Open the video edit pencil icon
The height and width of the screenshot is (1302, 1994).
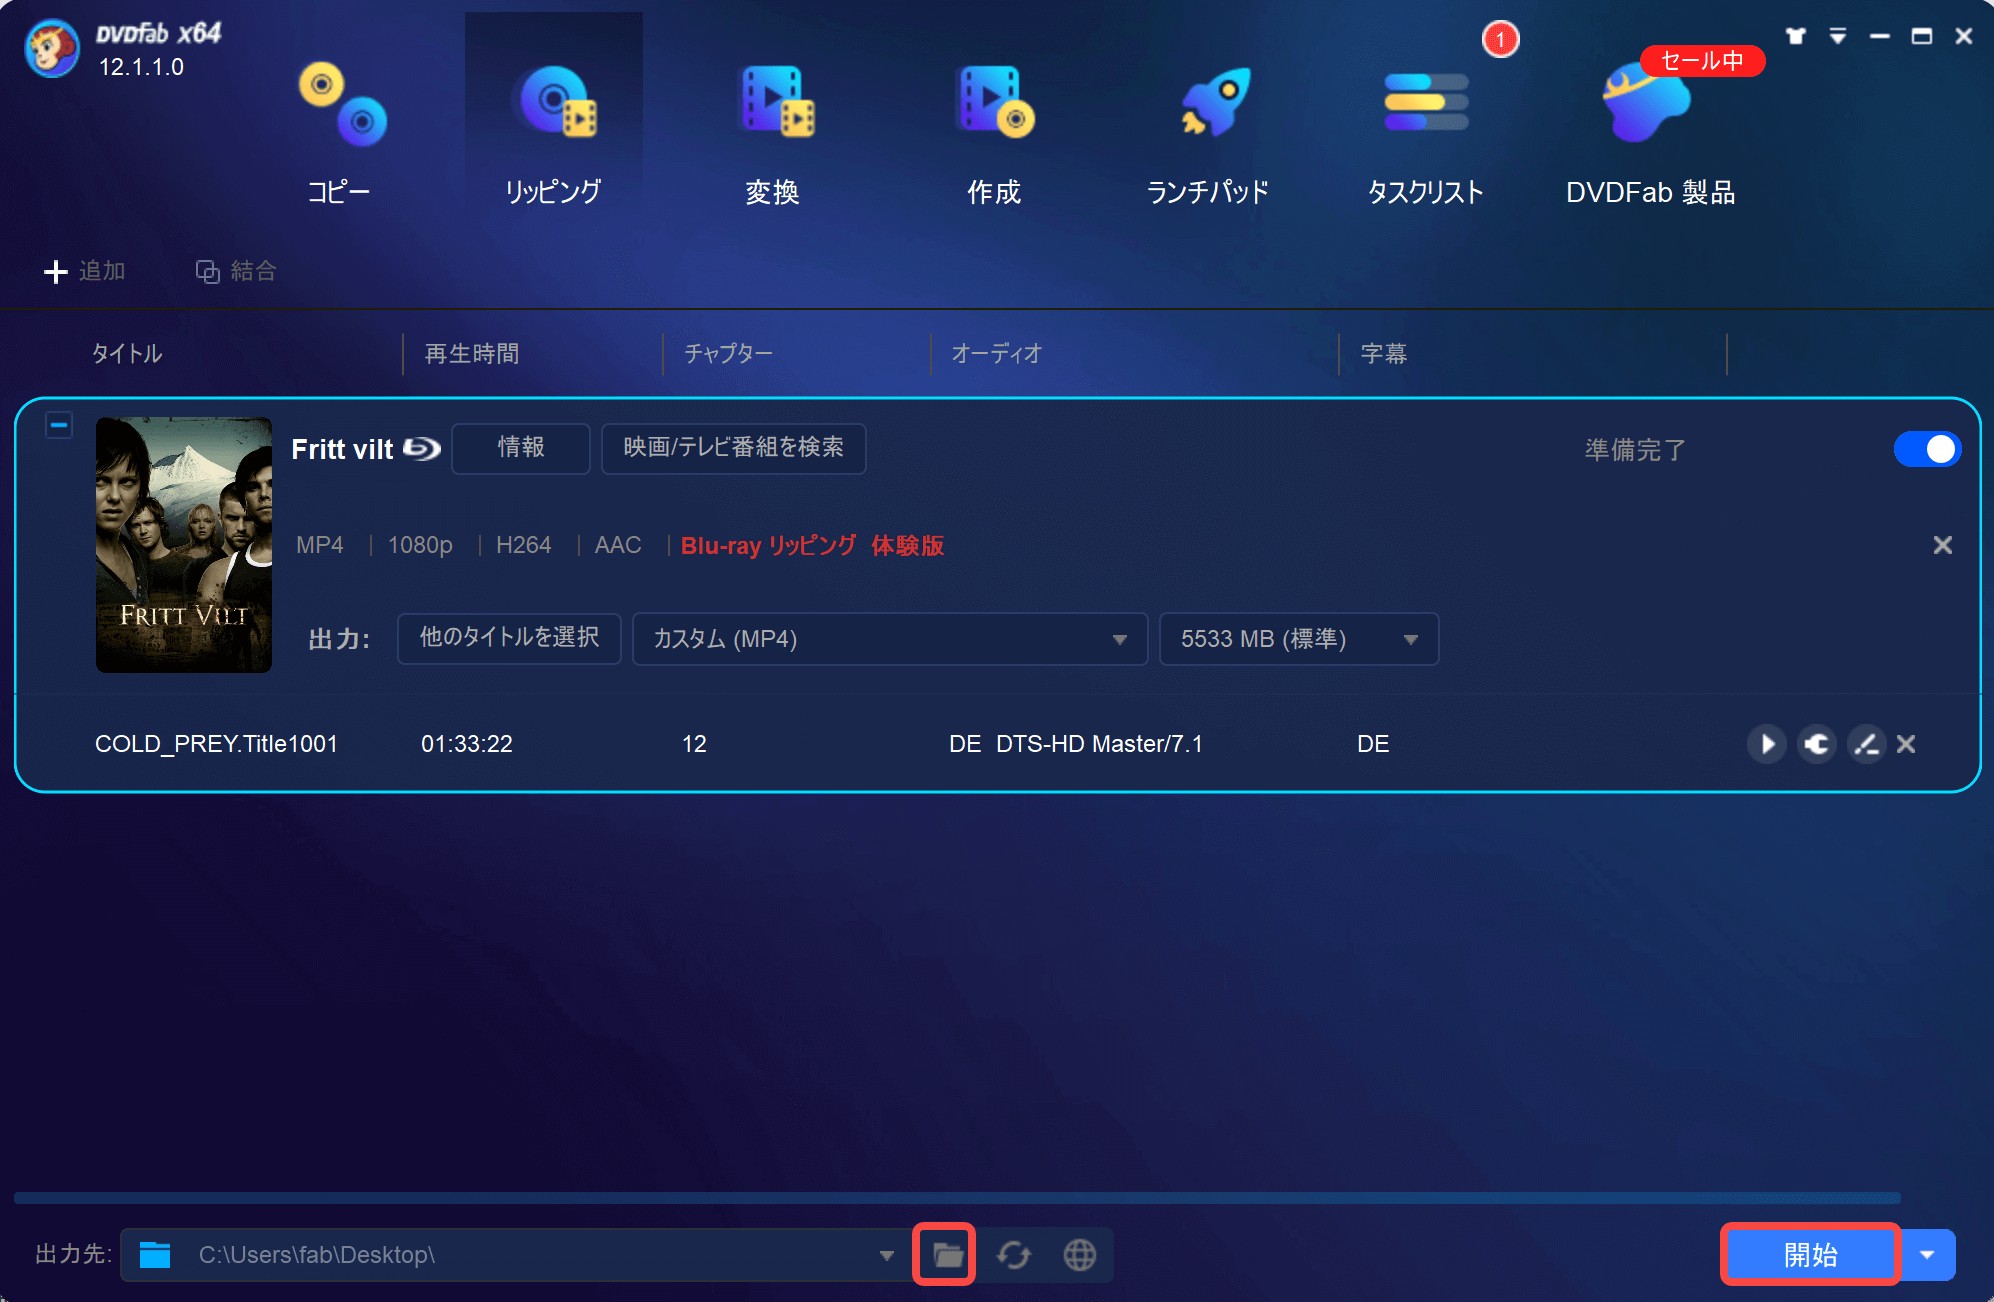pos(1866,744)
